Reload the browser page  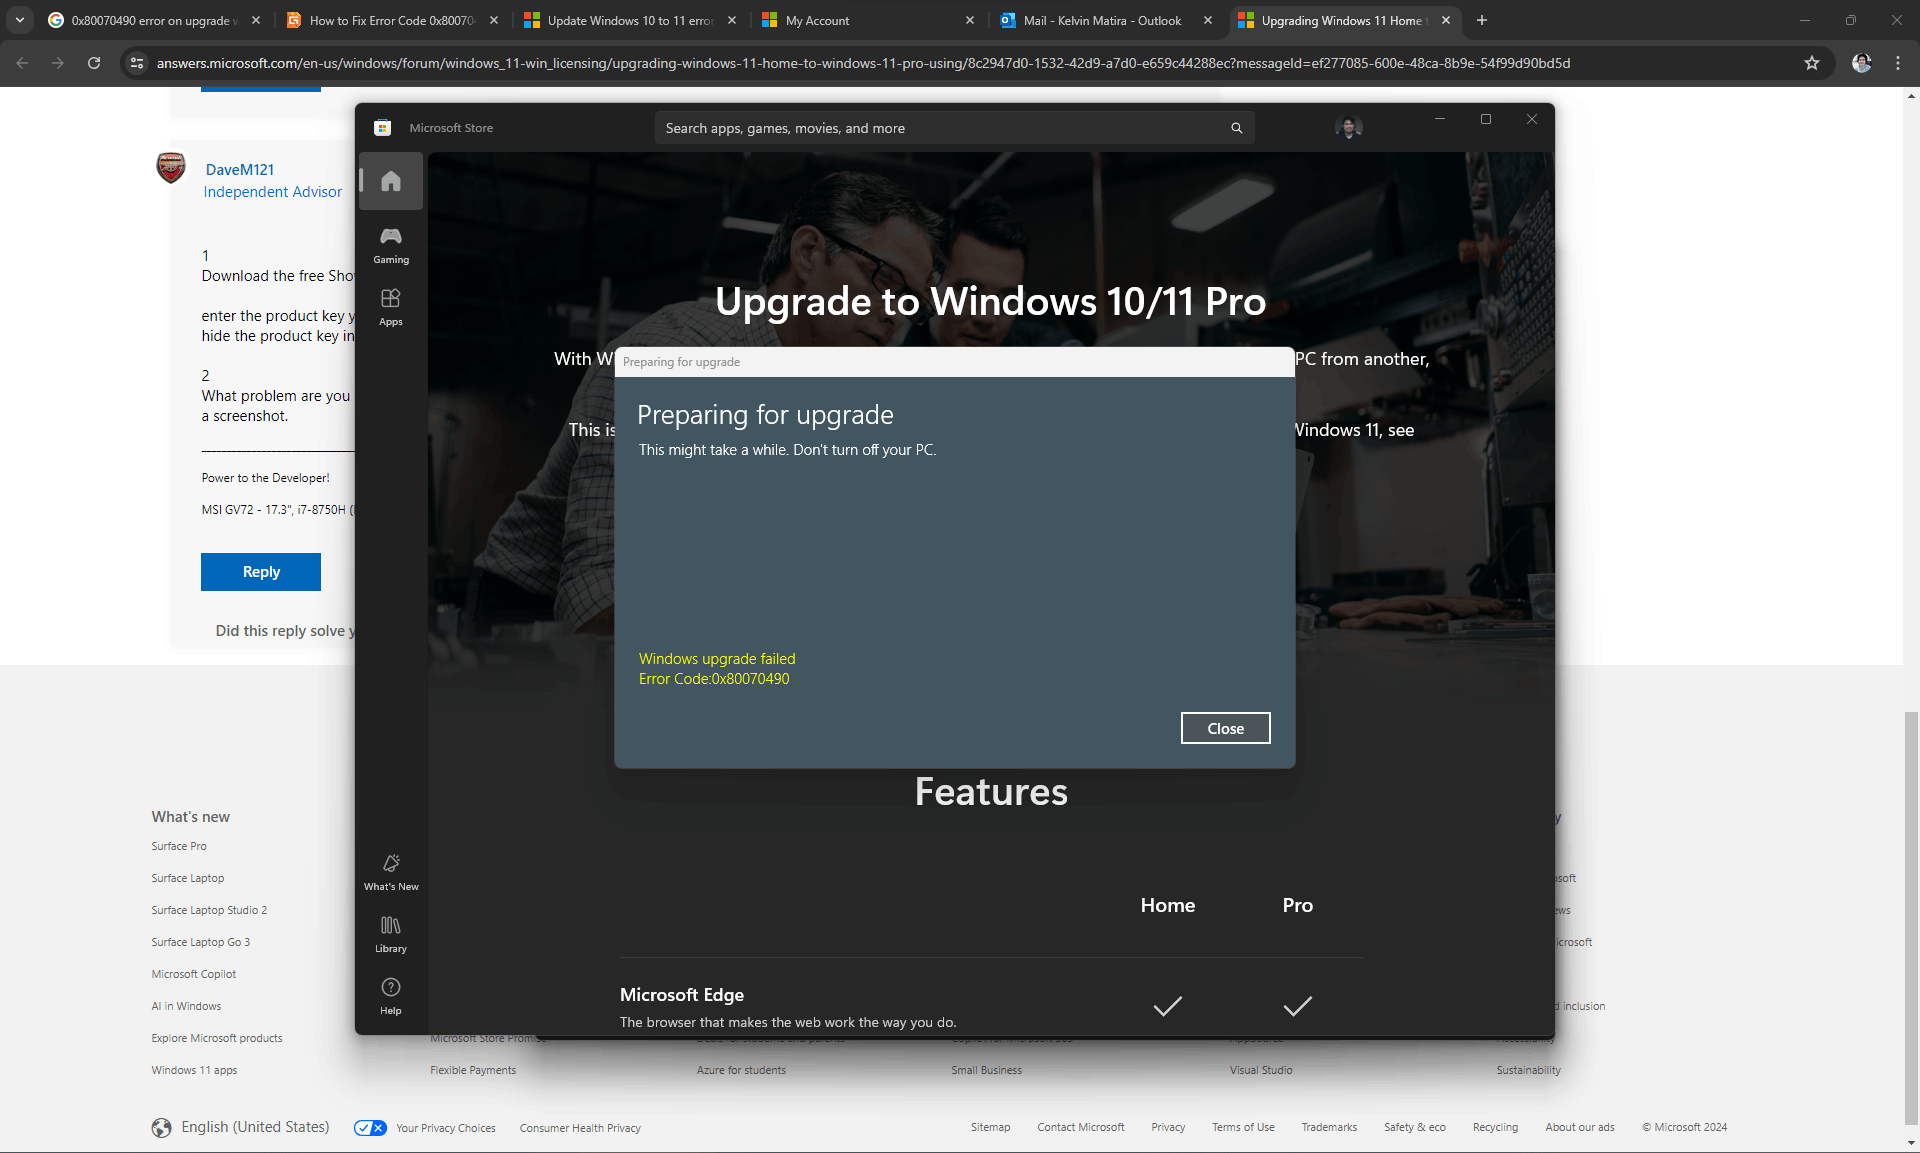[x=94, y=63]
